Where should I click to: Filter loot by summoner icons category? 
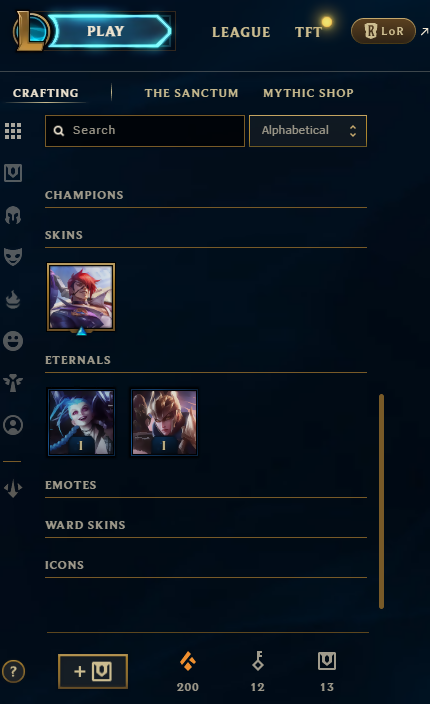coord(13,425)
